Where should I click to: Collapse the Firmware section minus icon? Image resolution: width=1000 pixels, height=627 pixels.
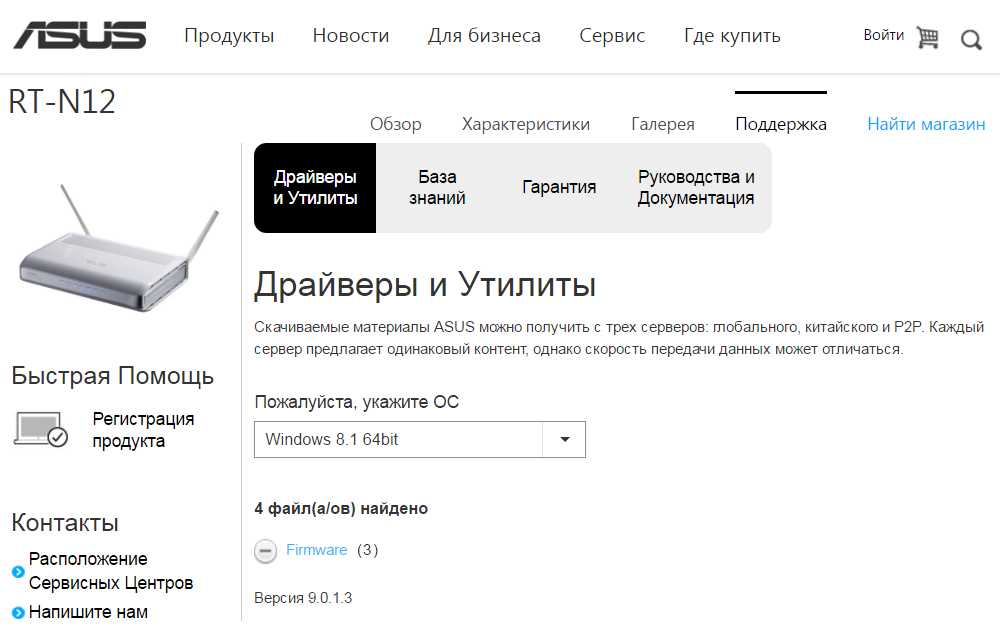[x=265, y=551]
